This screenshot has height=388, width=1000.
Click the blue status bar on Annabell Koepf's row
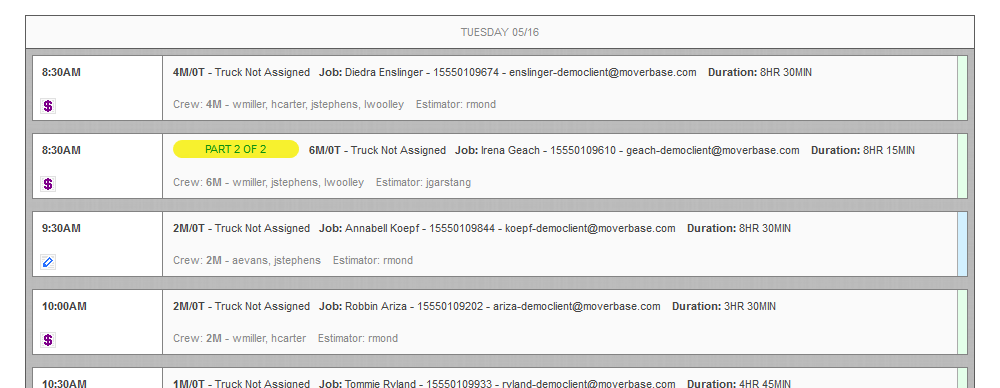point(962,244)
